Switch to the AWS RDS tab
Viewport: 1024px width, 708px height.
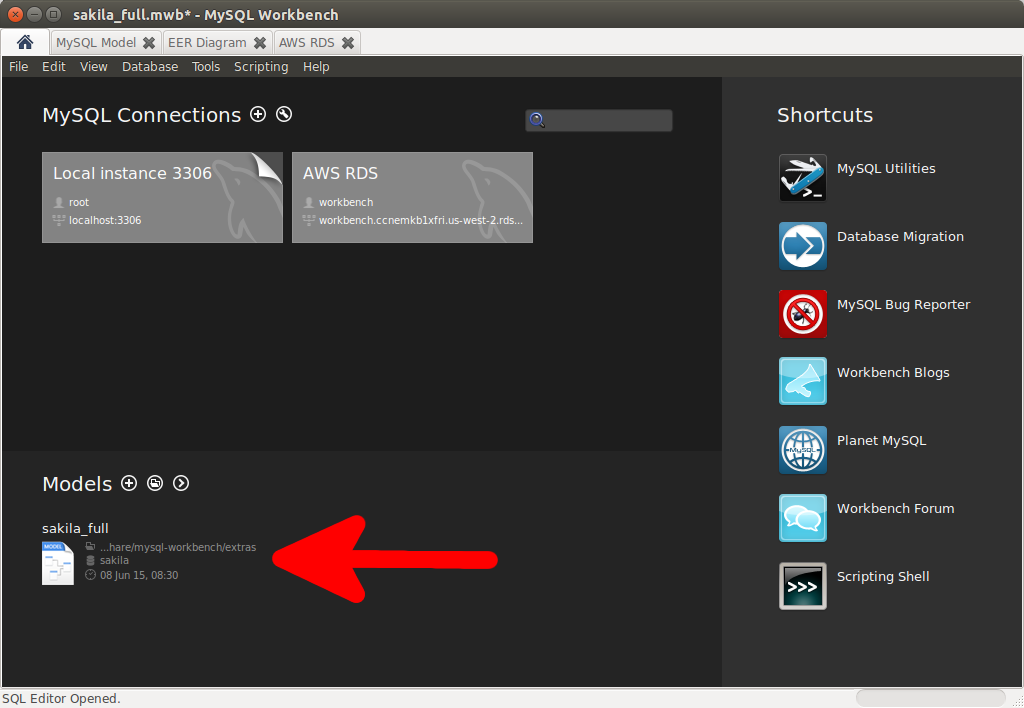click(x=306, y=42)
